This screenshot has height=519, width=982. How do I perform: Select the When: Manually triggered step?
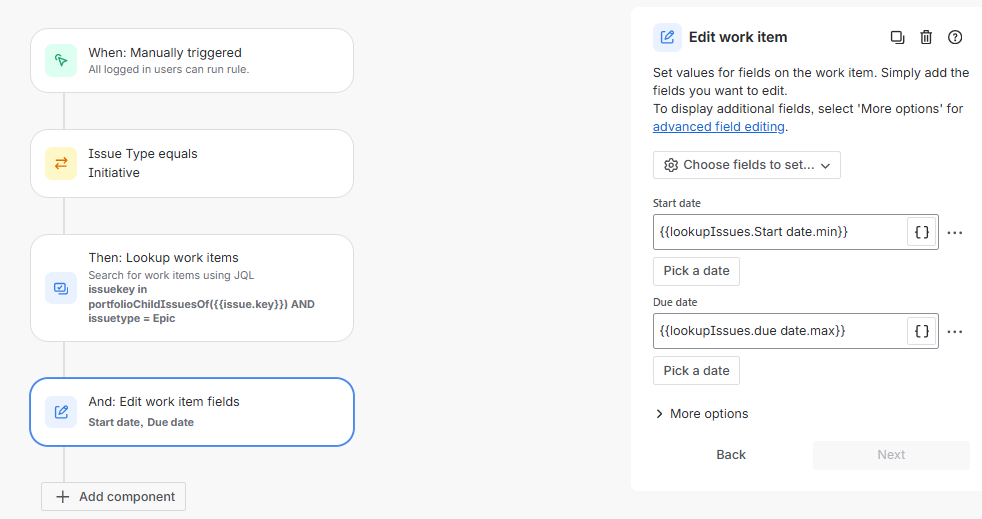coord(192,60)
